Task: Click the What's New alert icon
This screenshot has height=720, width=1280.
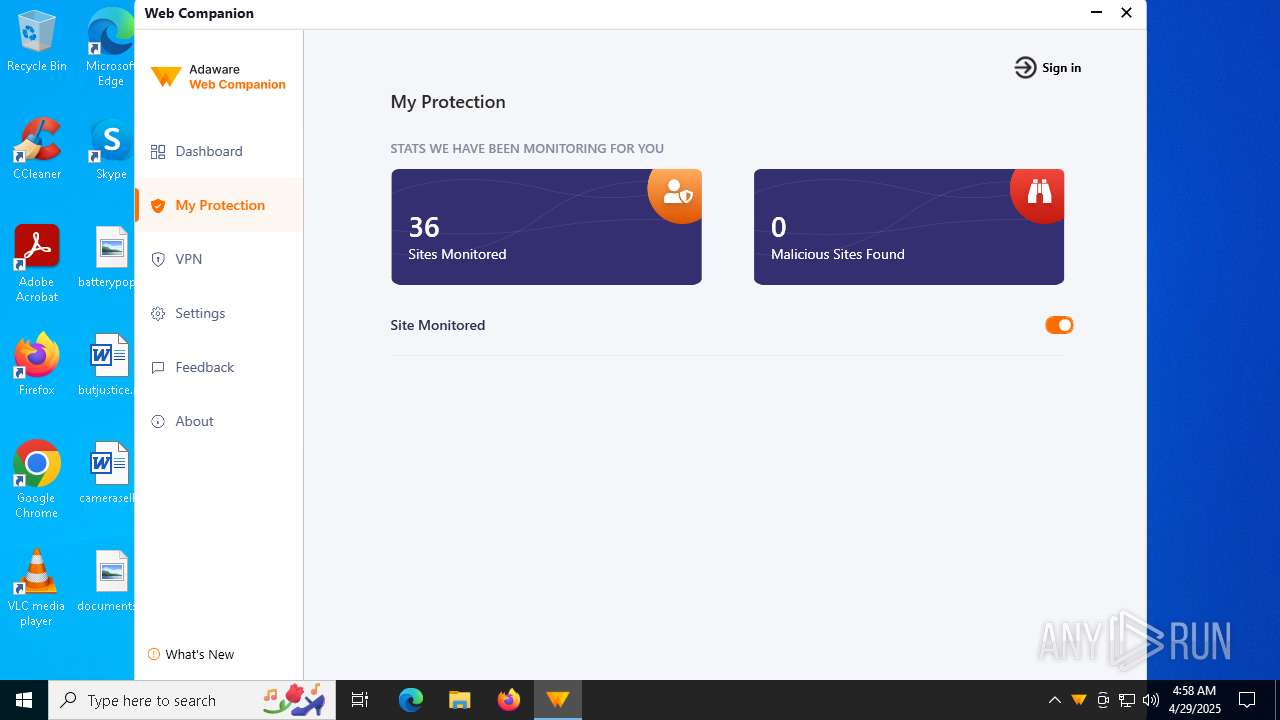Action: pos(154,654)
